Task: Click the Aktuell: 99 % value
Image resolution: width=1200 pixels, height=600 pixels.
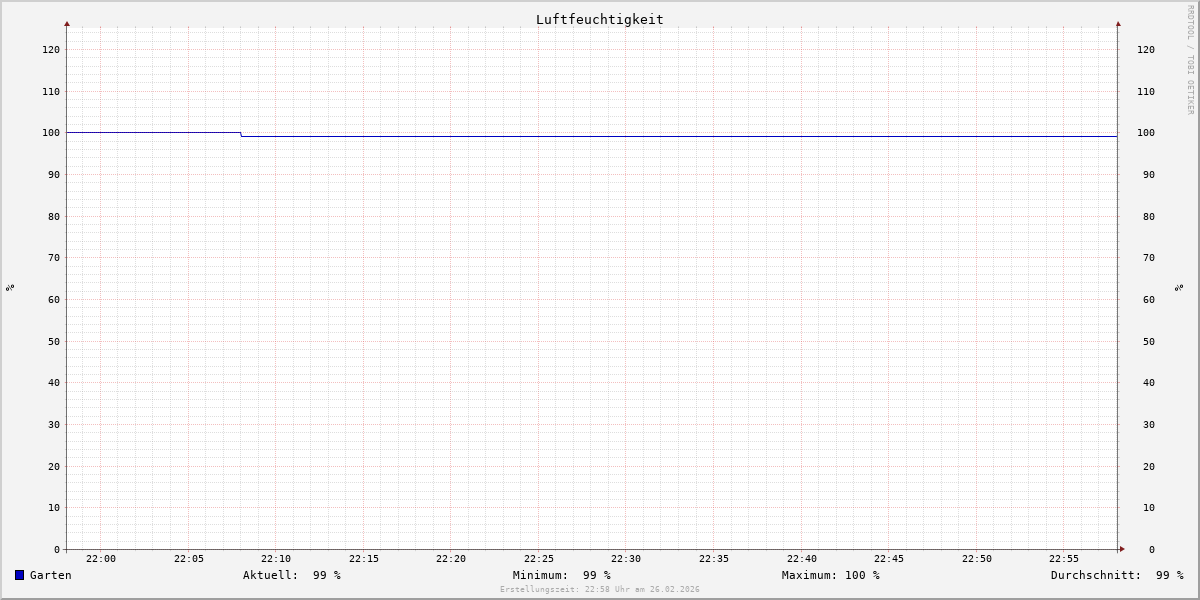Action: [292, 575]
